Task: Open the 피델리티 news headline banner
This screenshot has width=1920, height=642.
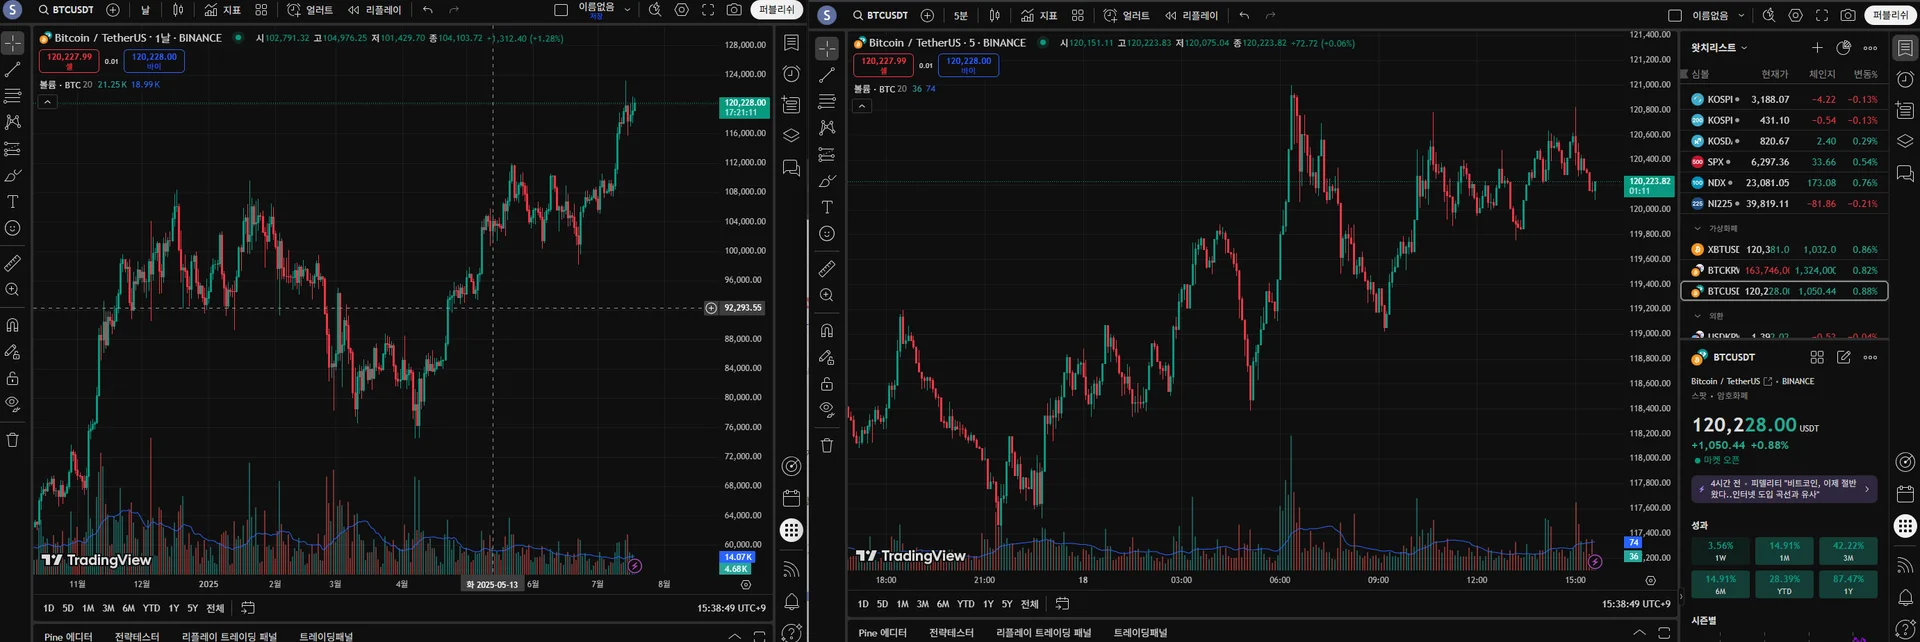Action: pyautogui.click(x=1784, y=489)
